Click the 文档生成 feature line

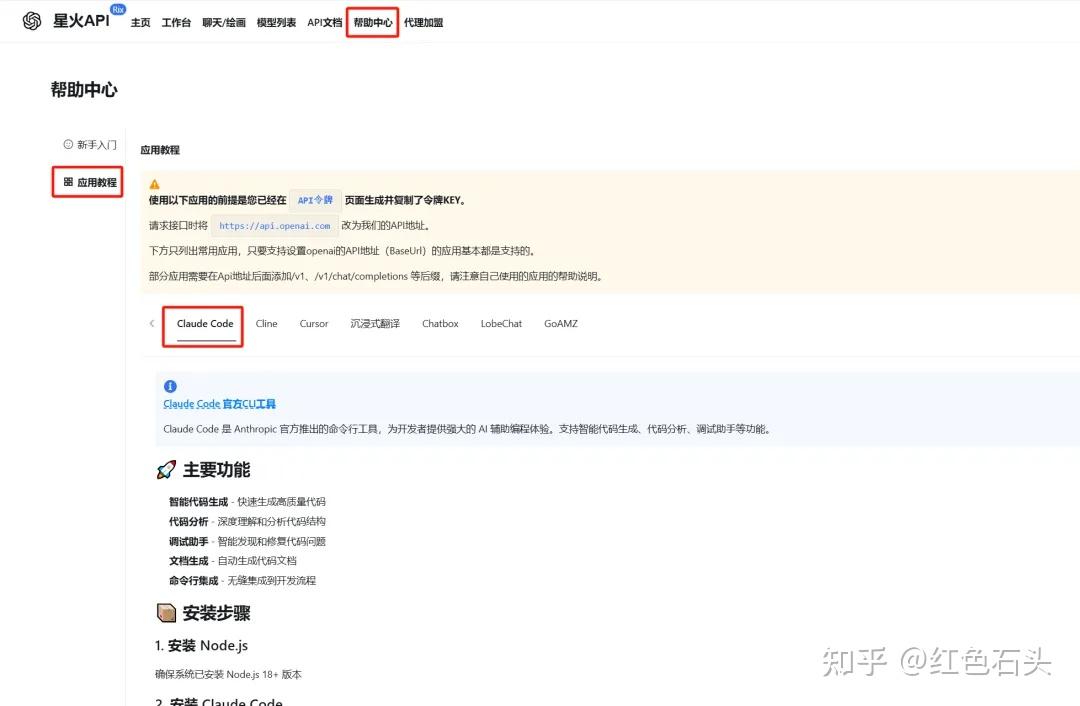pyautogui.click(x=233, y=561)
